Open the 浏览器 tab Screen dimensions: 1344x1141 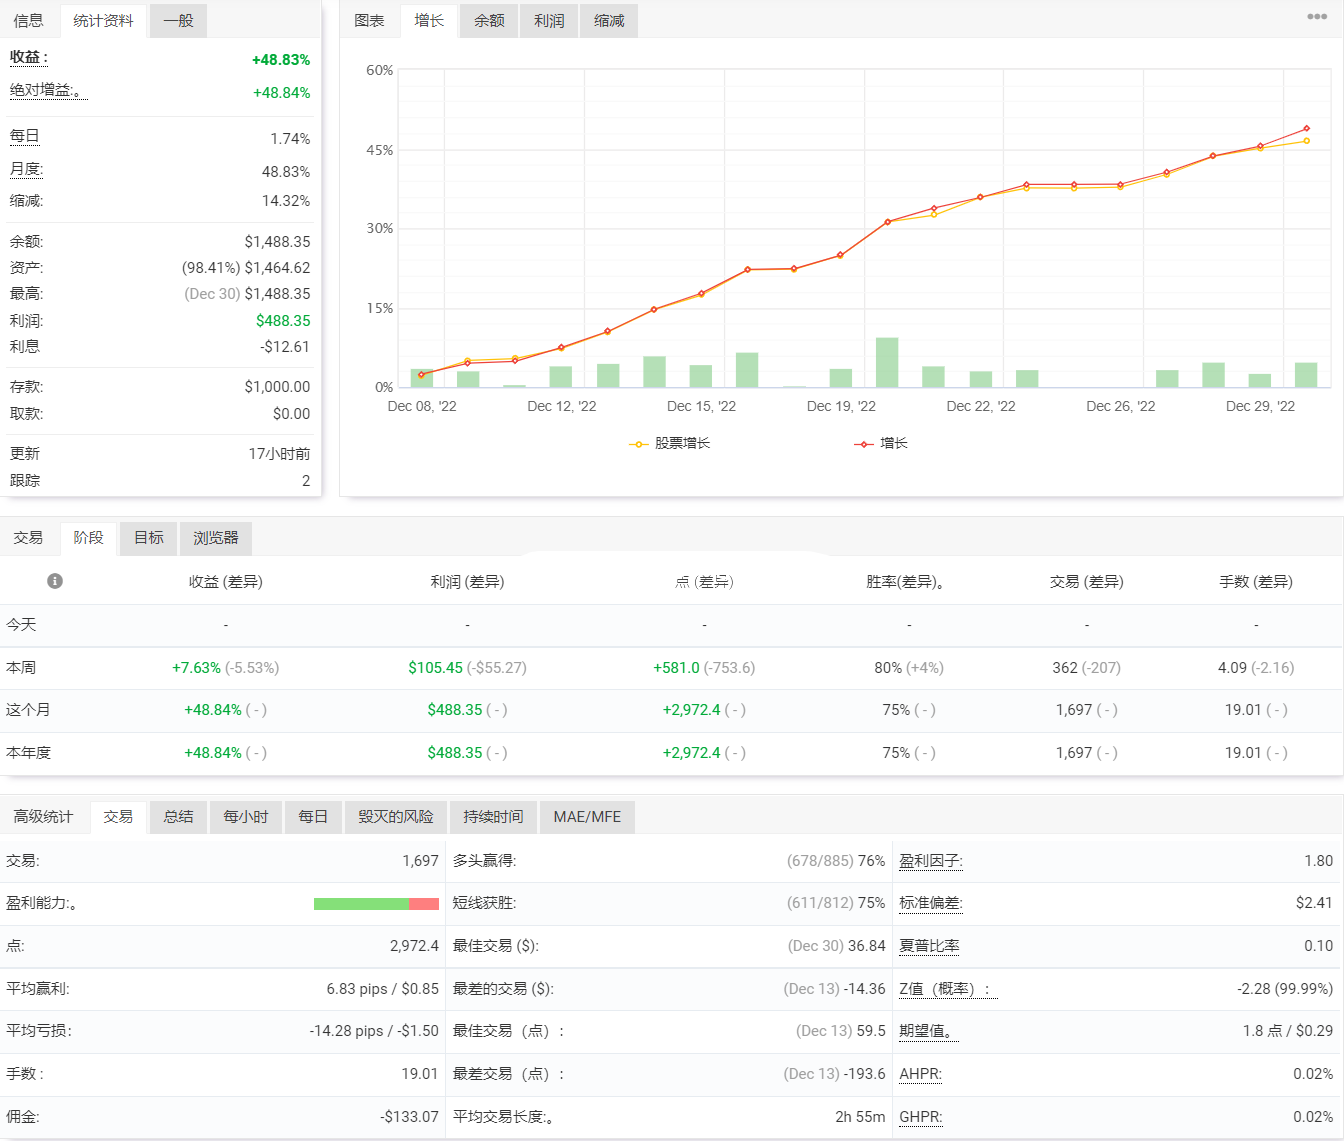point(216,538)
